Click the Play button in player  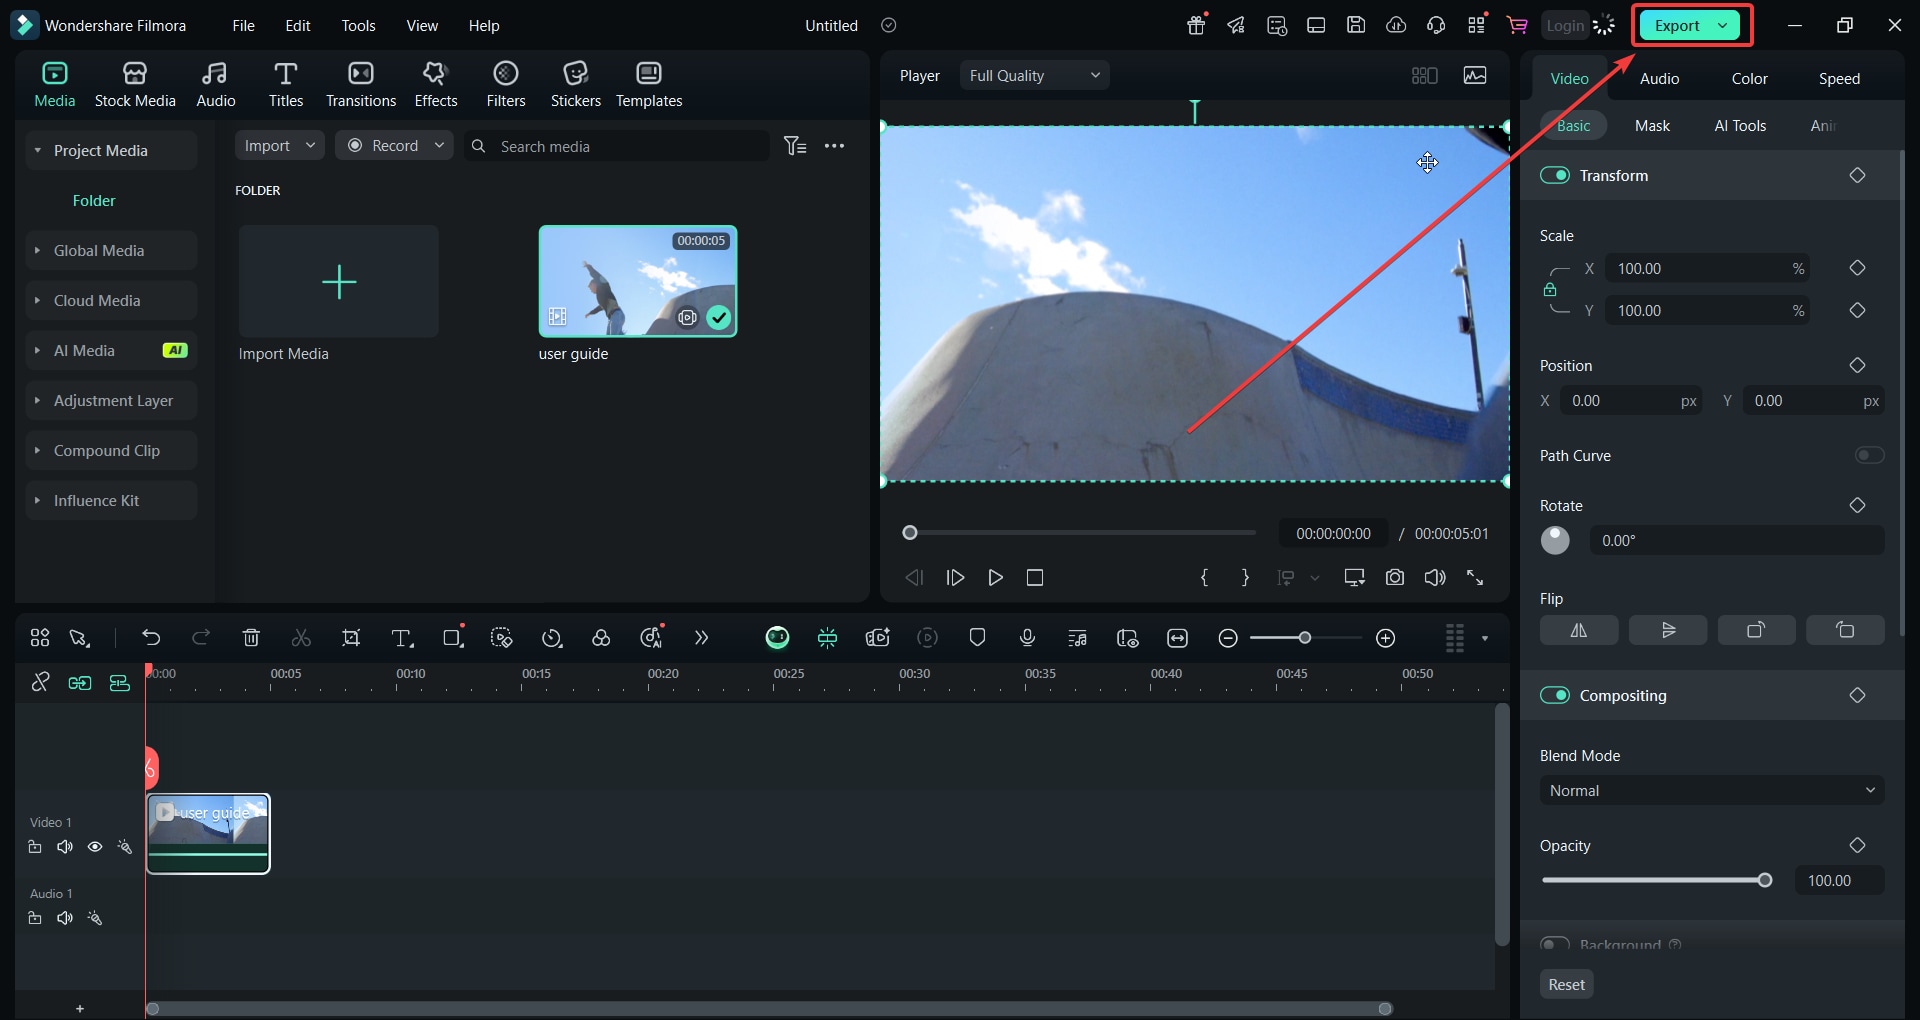pyautogui.click(x=995, y=578)
